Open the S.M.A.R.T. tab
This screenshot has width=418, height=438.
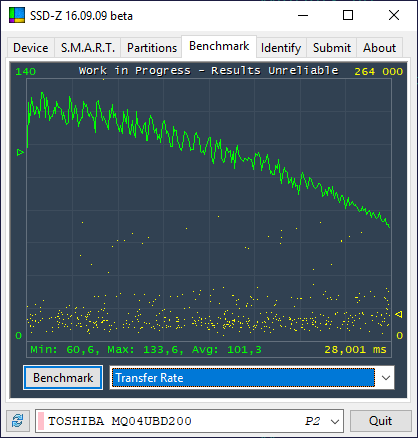[x=88, y=48]
